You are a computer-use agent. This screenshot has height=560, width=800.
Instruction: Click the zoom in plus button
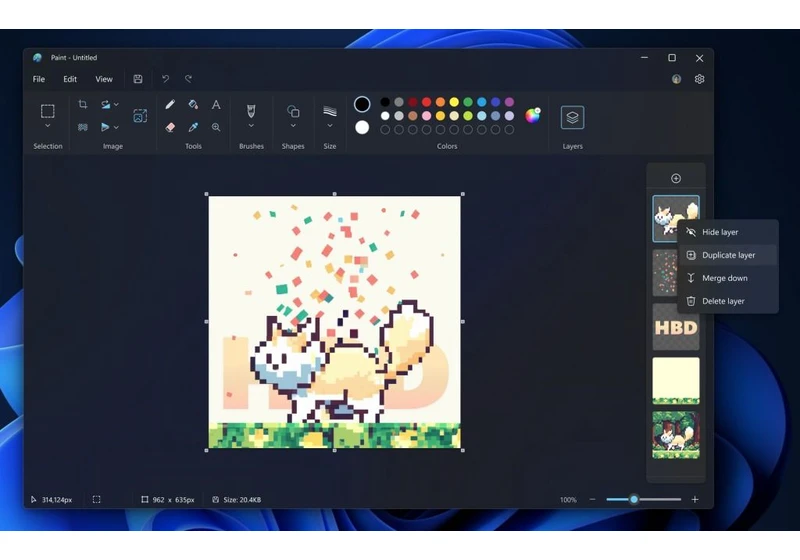(x=695, y=499)
